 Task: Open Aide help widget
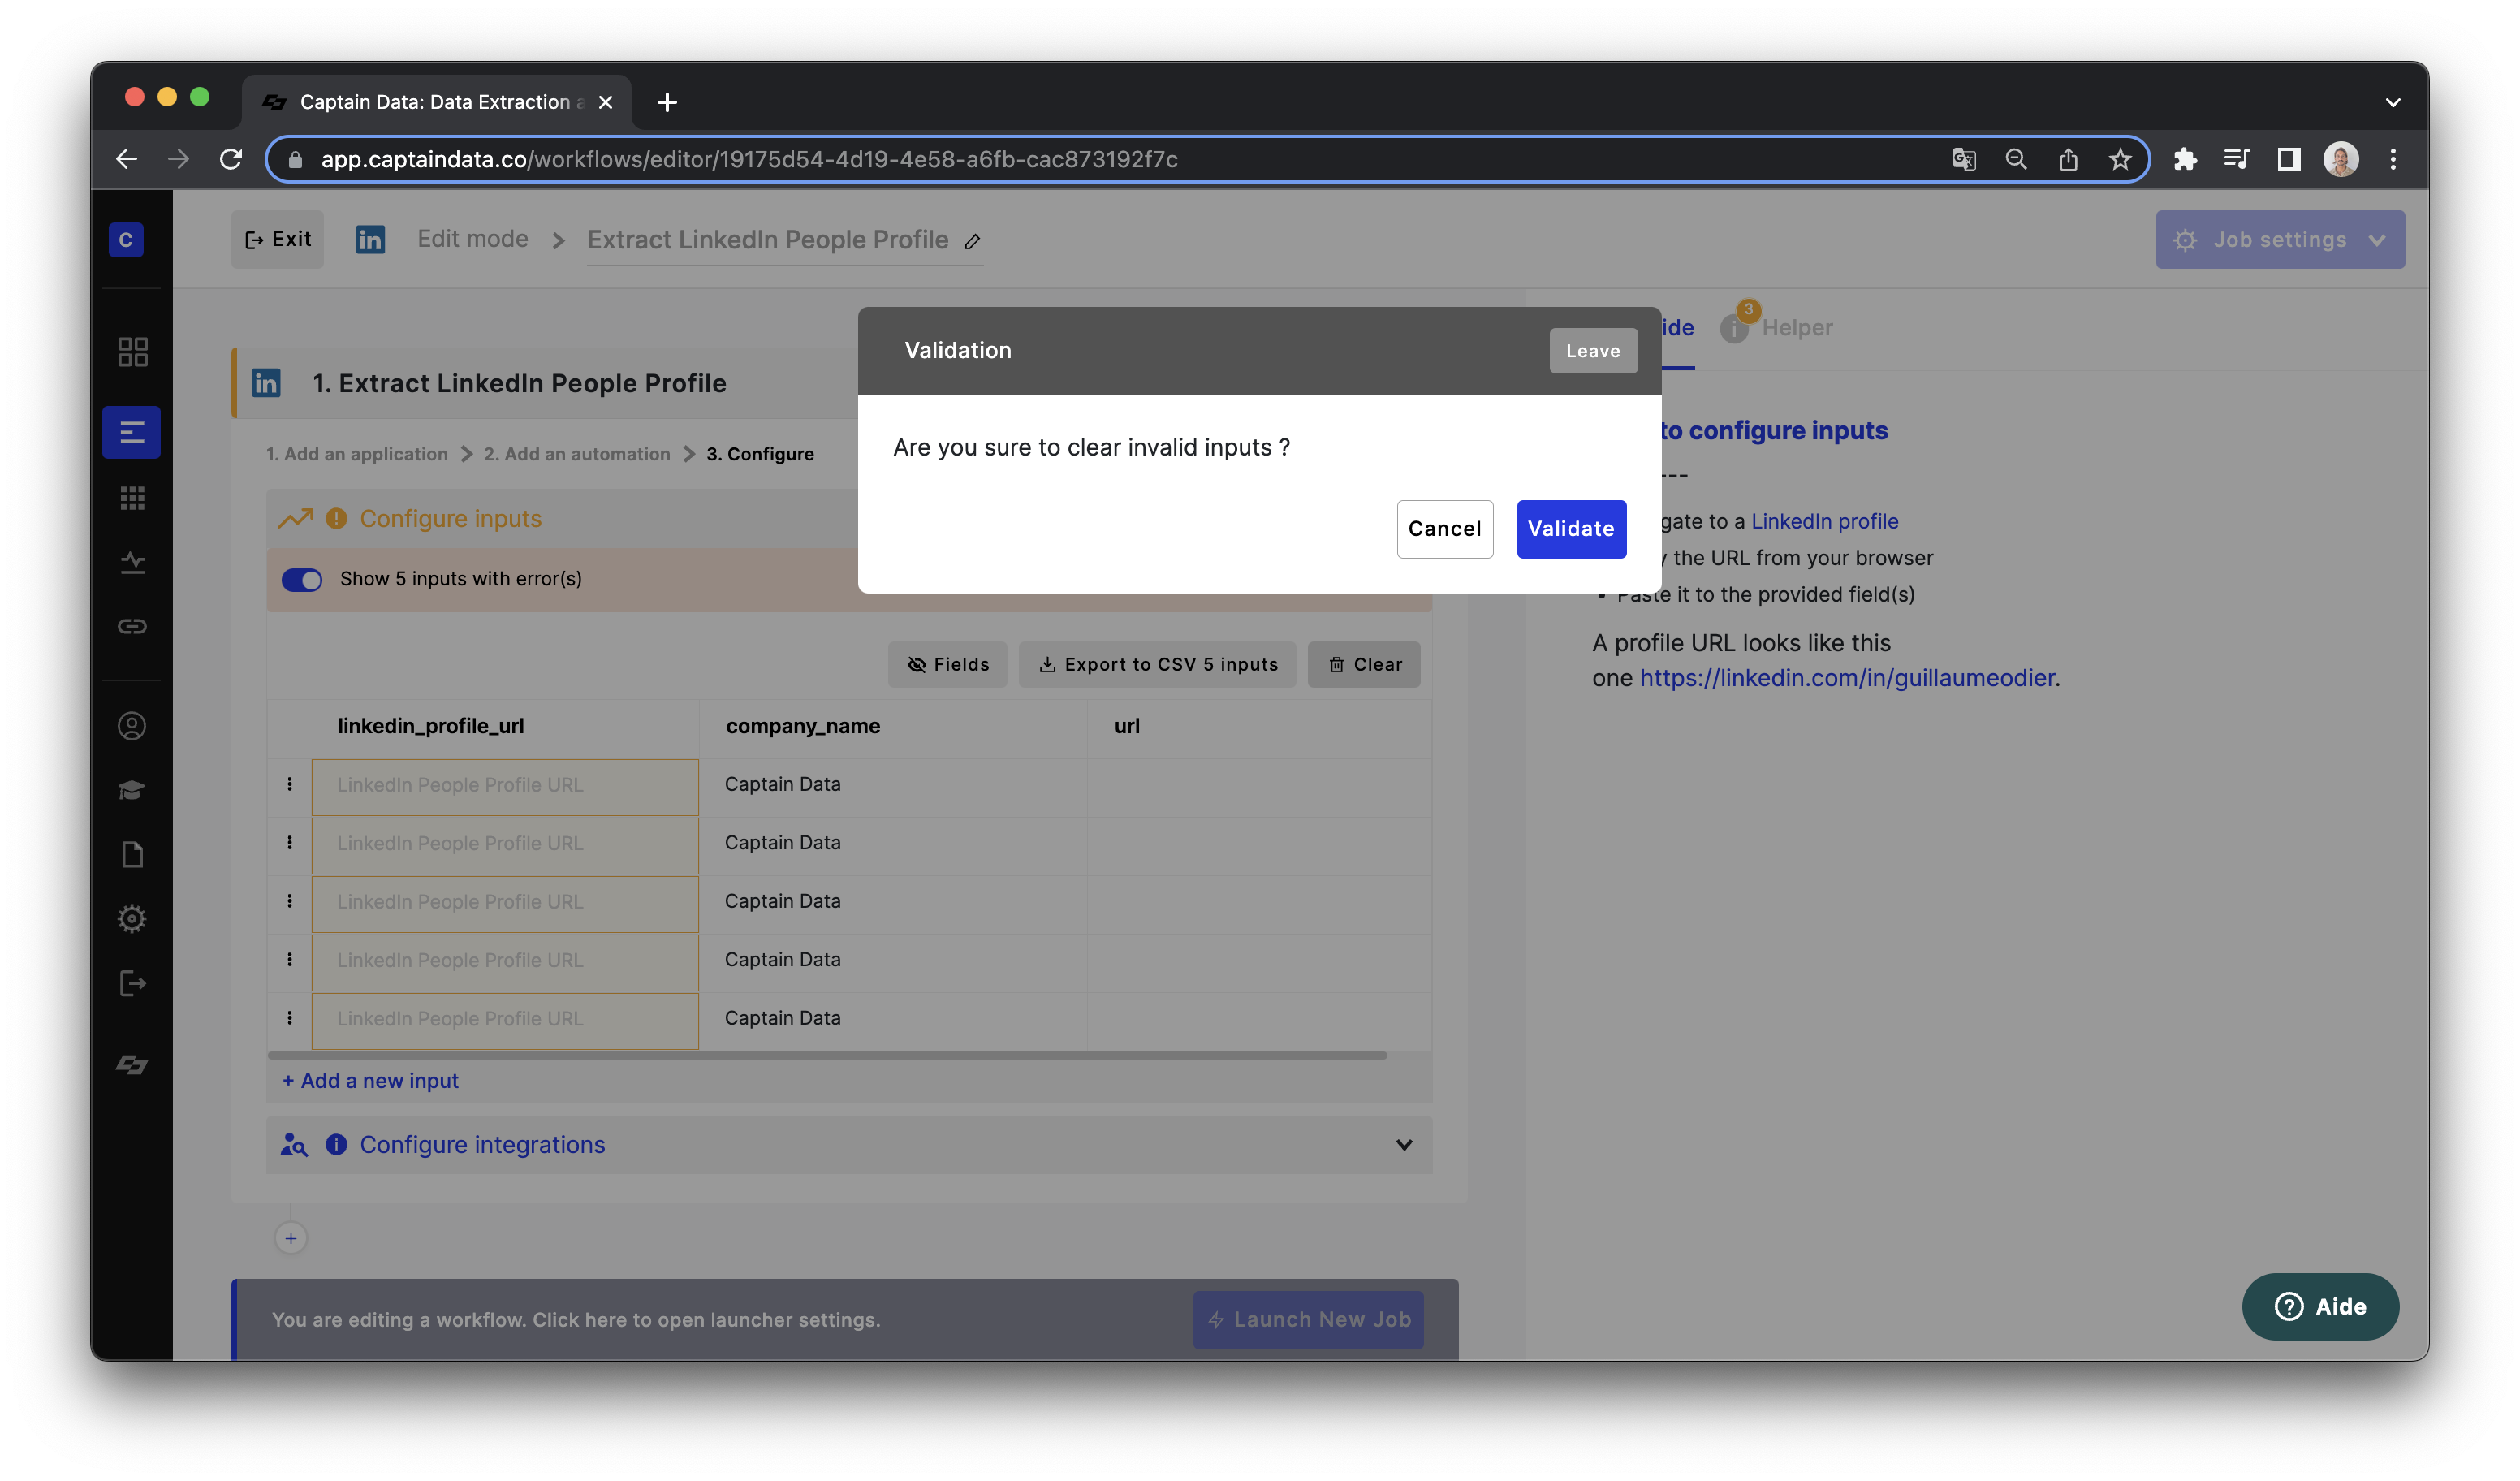click(2319, 1307)
